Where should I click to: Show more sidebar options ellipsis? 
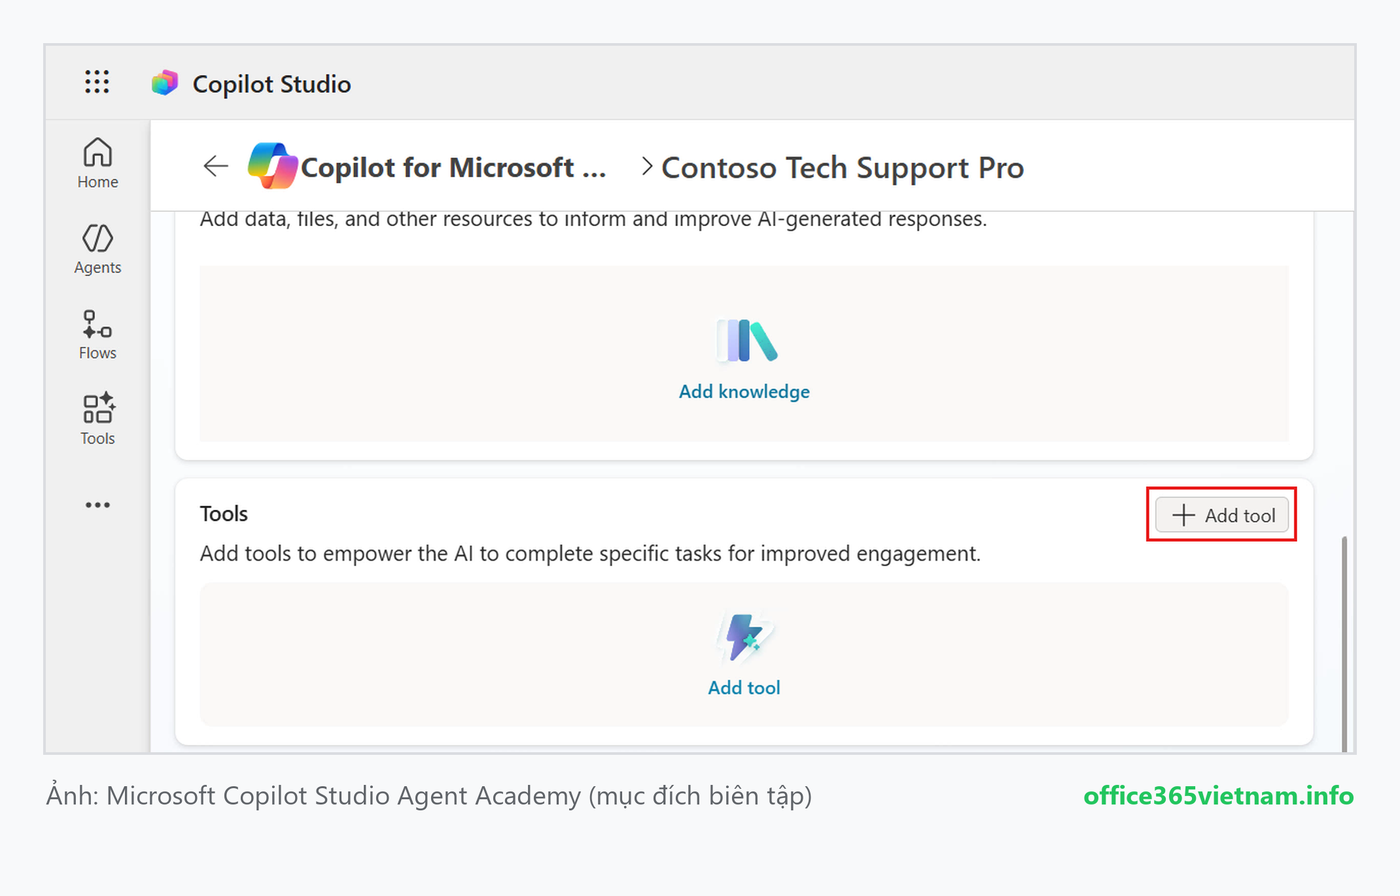pyautogui.click(x=98, y=505)
